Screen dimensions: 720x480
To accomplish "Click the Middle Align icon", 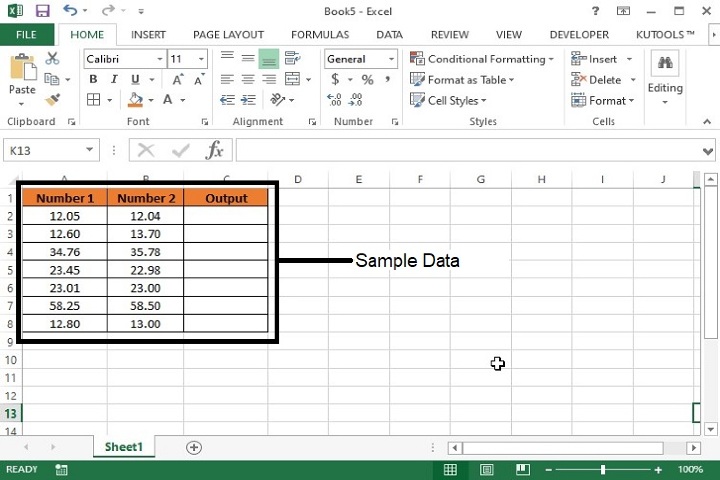I will [248, 58].
